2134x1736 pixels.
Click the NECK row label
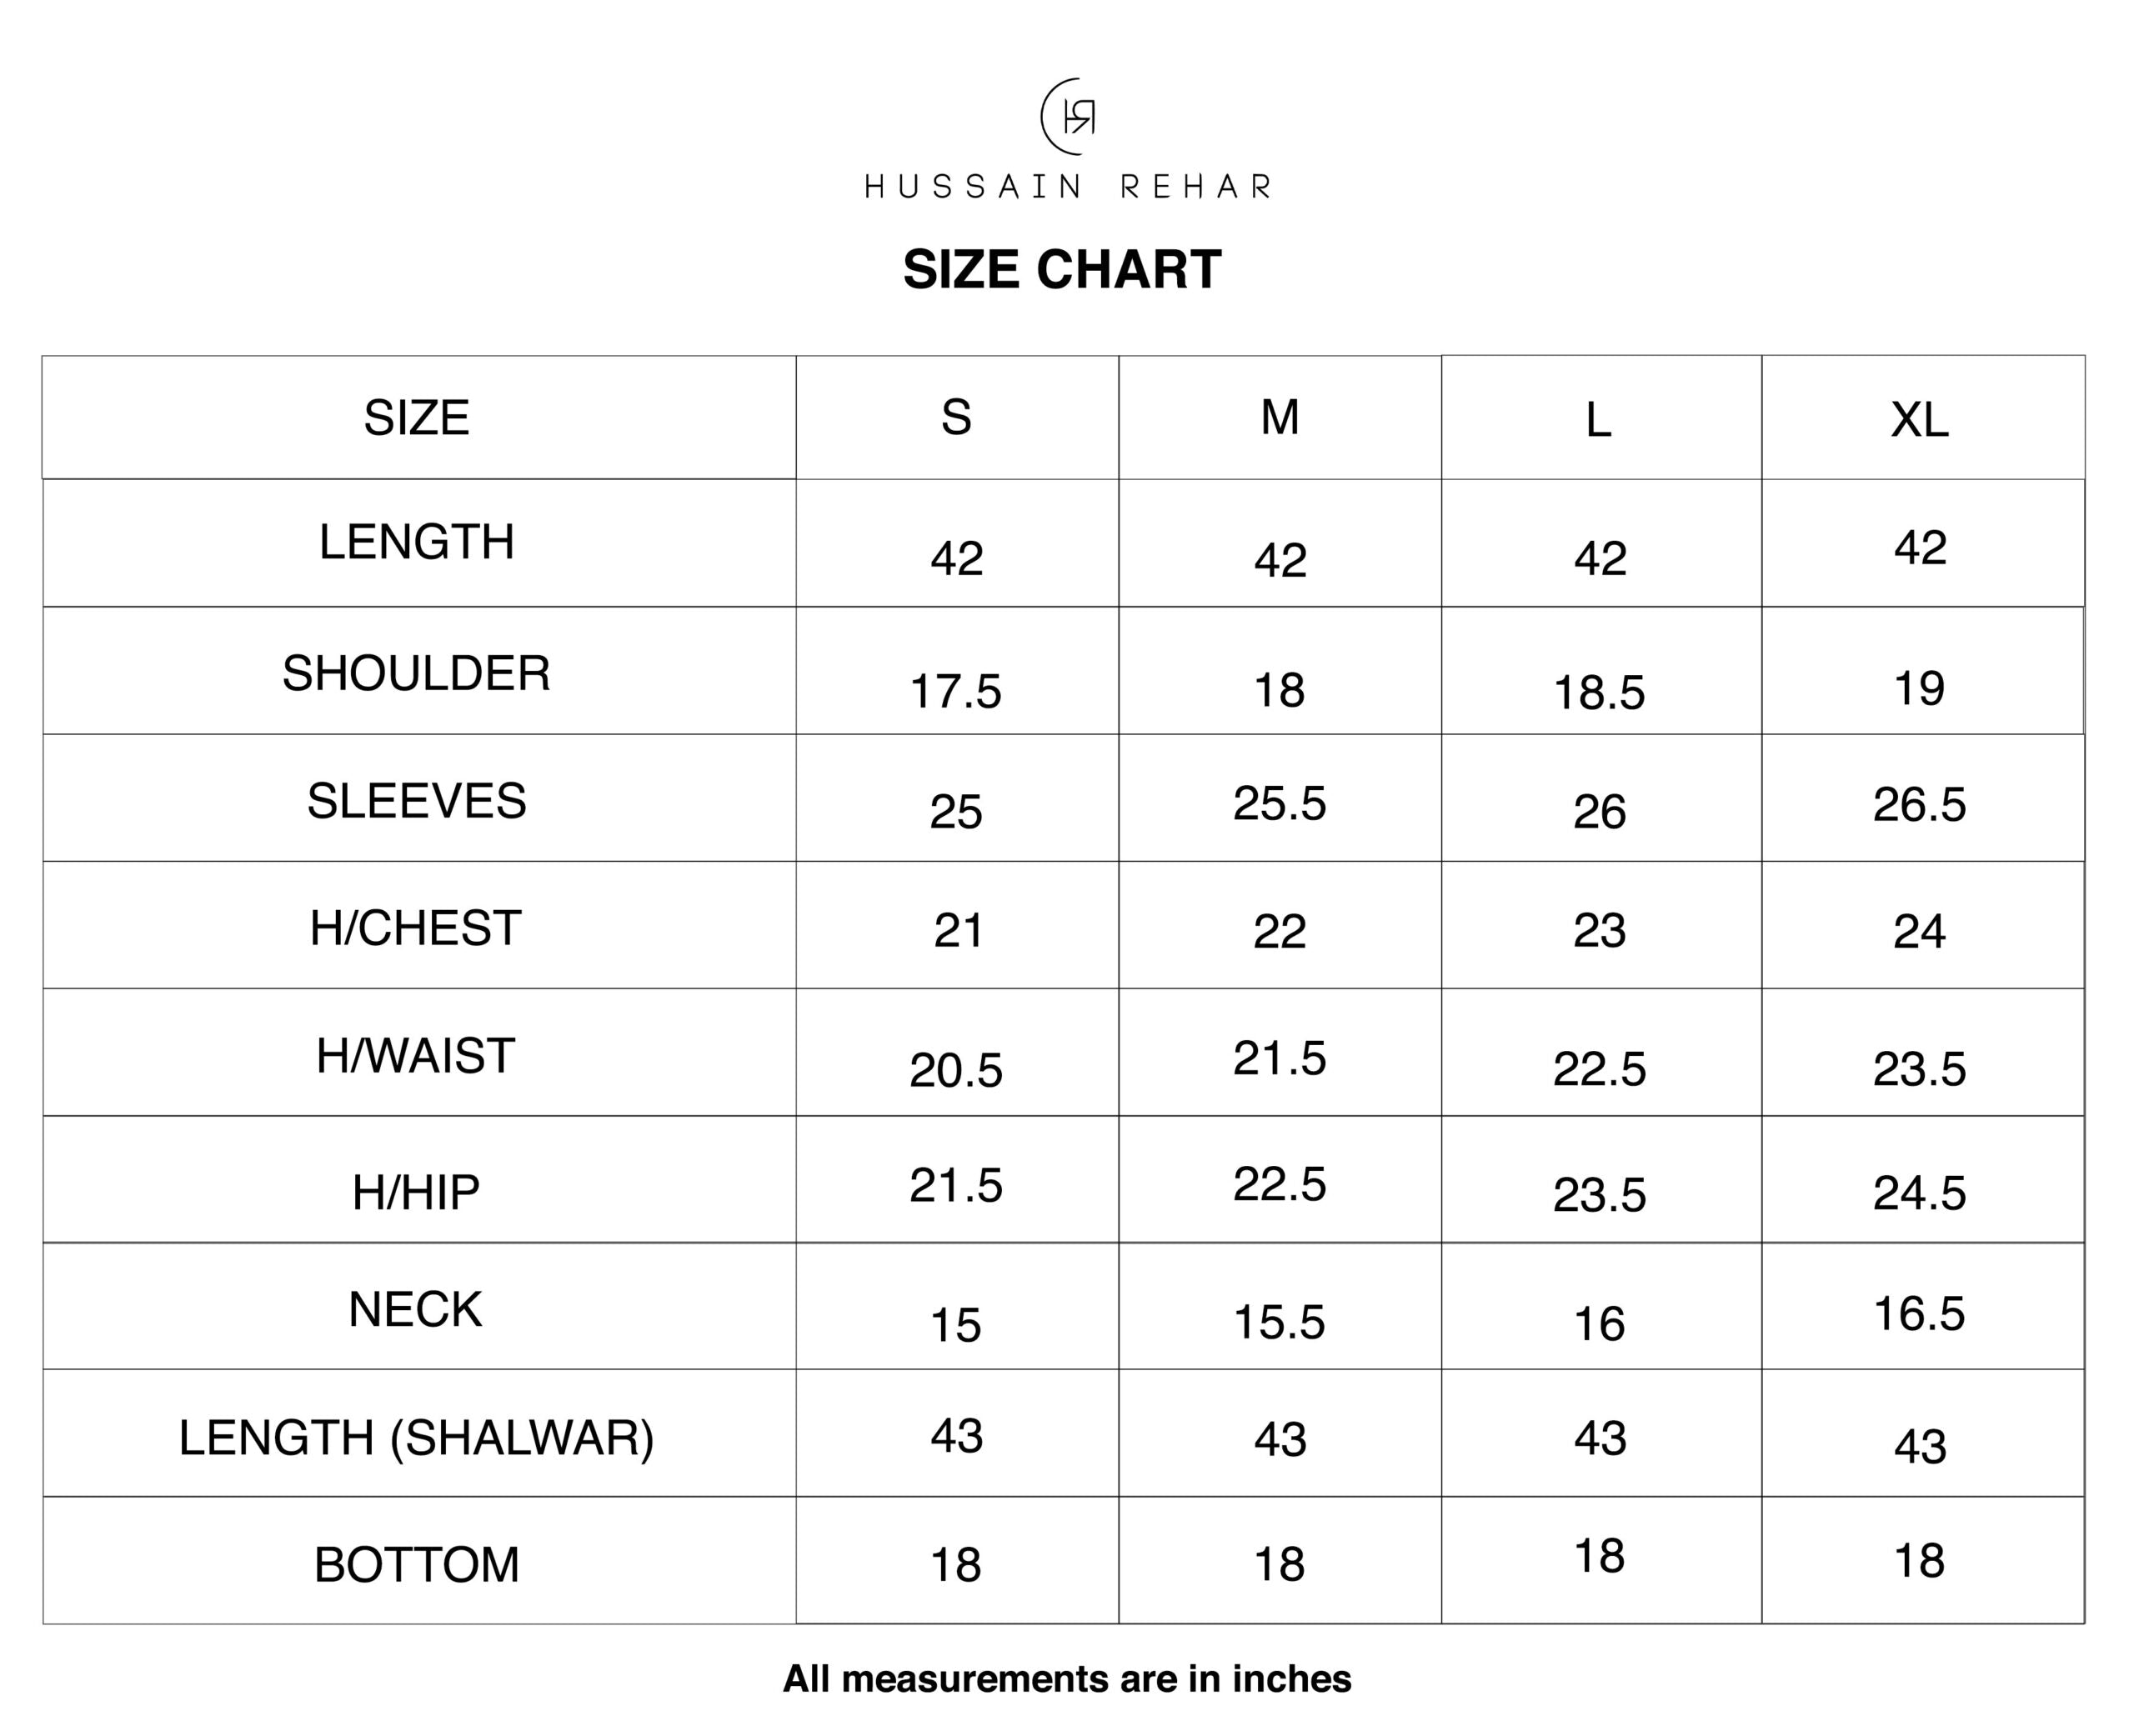(x=416, y=1309)
